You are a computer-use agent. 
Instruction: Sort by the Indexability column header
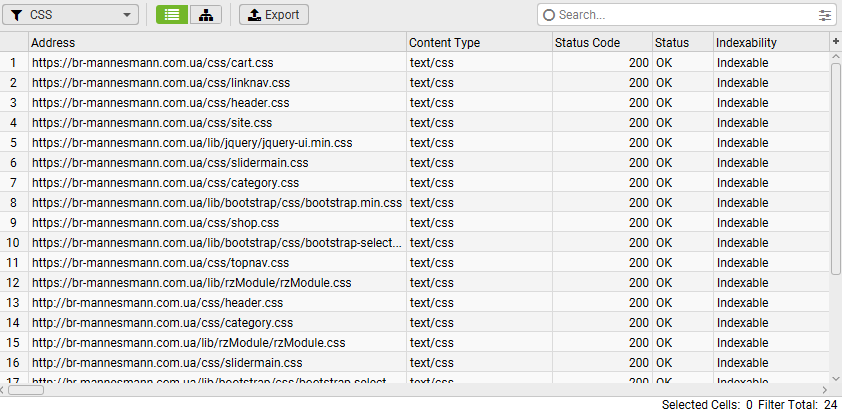pos(769,43)
